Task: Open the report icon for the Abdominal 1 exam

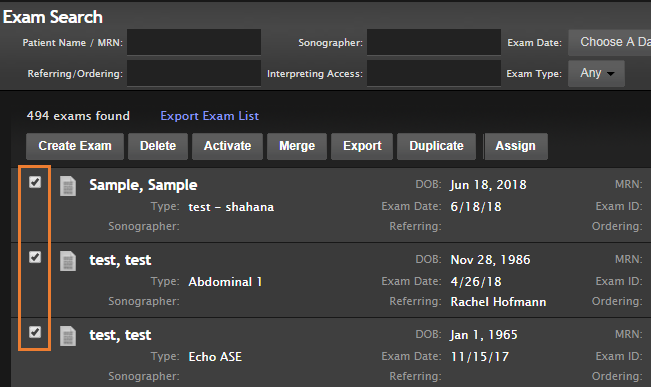Action: (68, 261)
